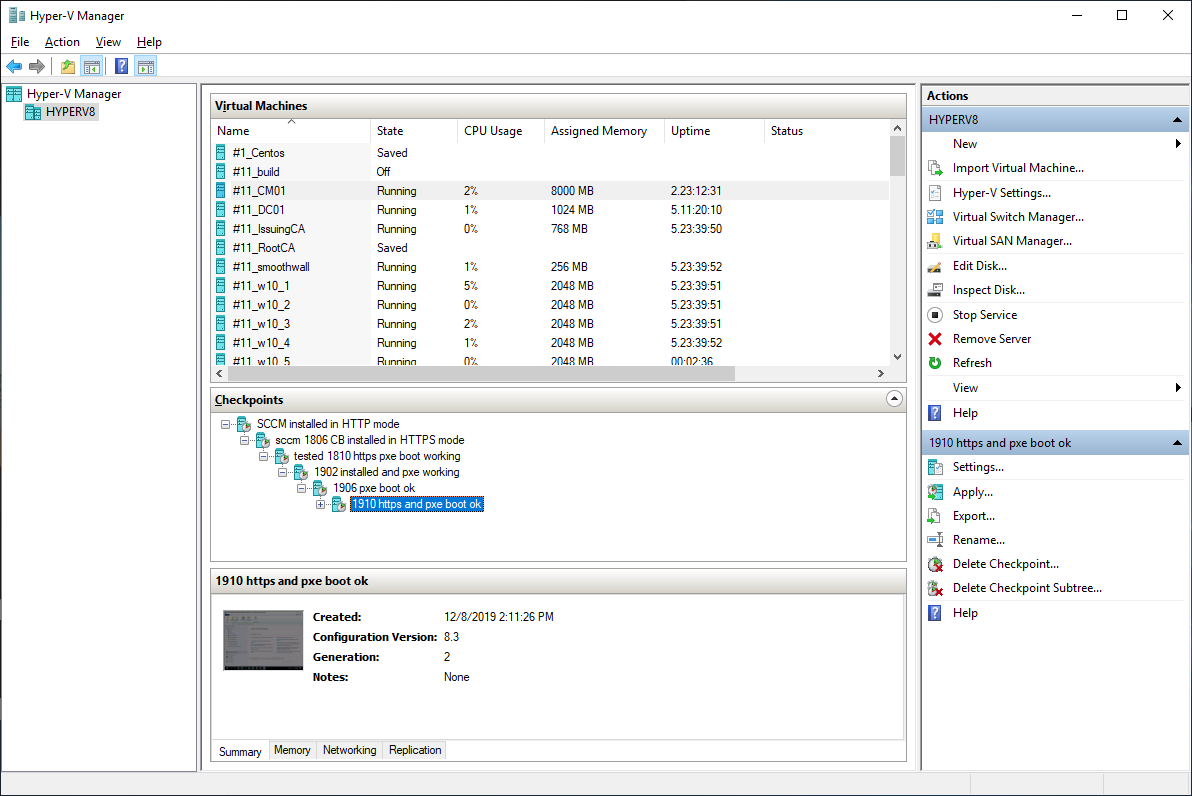Click Import Virtual Machine... action

pyautogui.click(x=1018, y=168)
